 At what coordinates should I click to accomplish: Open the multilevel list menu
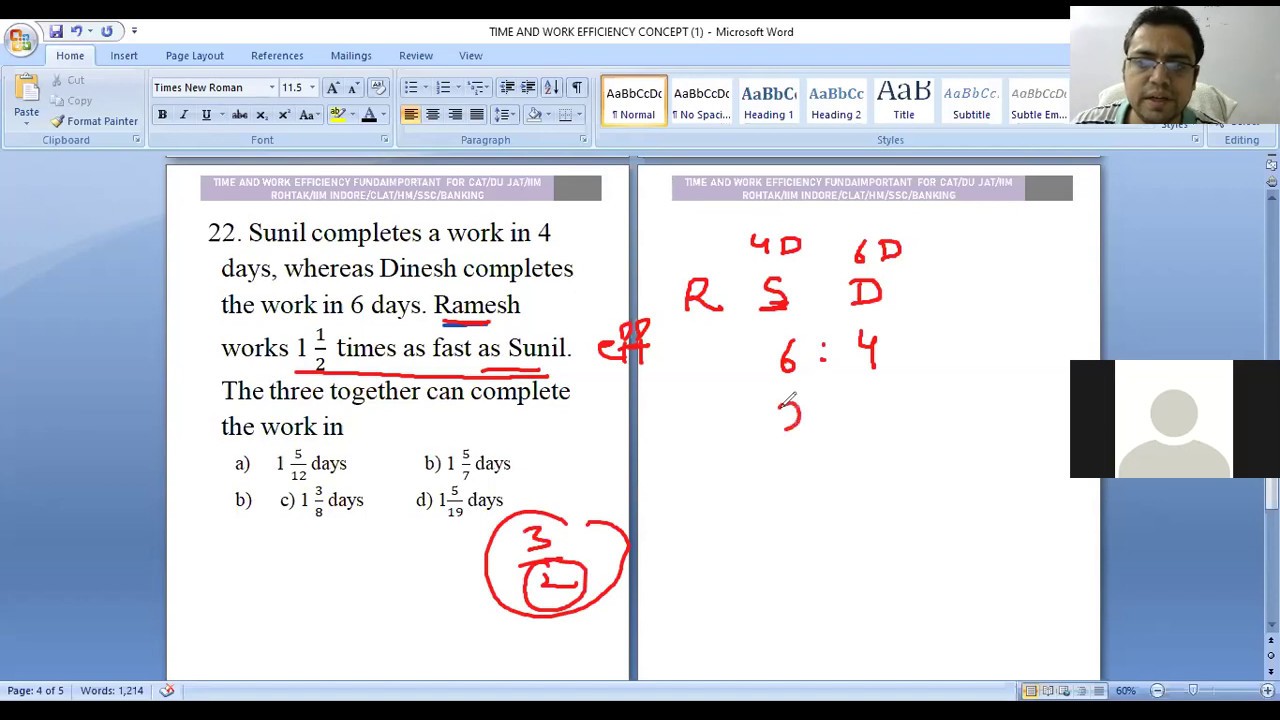pos(479,88)
